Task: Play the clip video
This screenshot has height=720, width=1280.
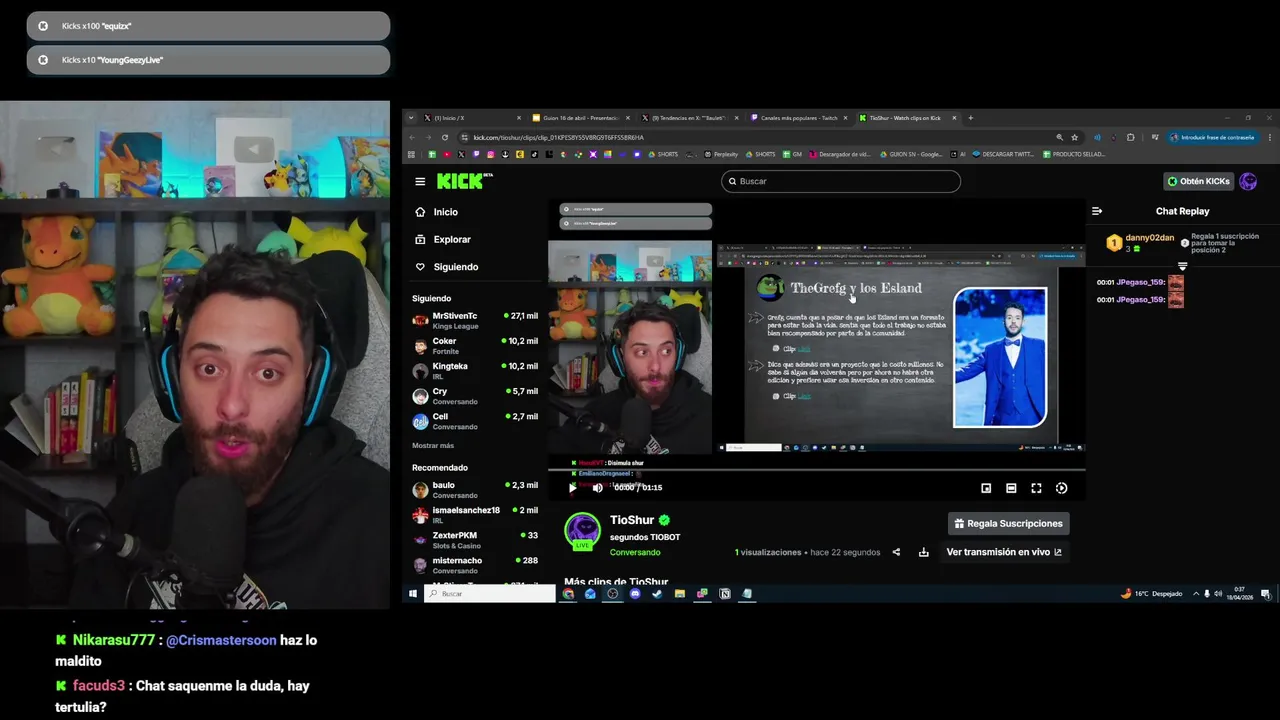Action: [x=572, y=488]
